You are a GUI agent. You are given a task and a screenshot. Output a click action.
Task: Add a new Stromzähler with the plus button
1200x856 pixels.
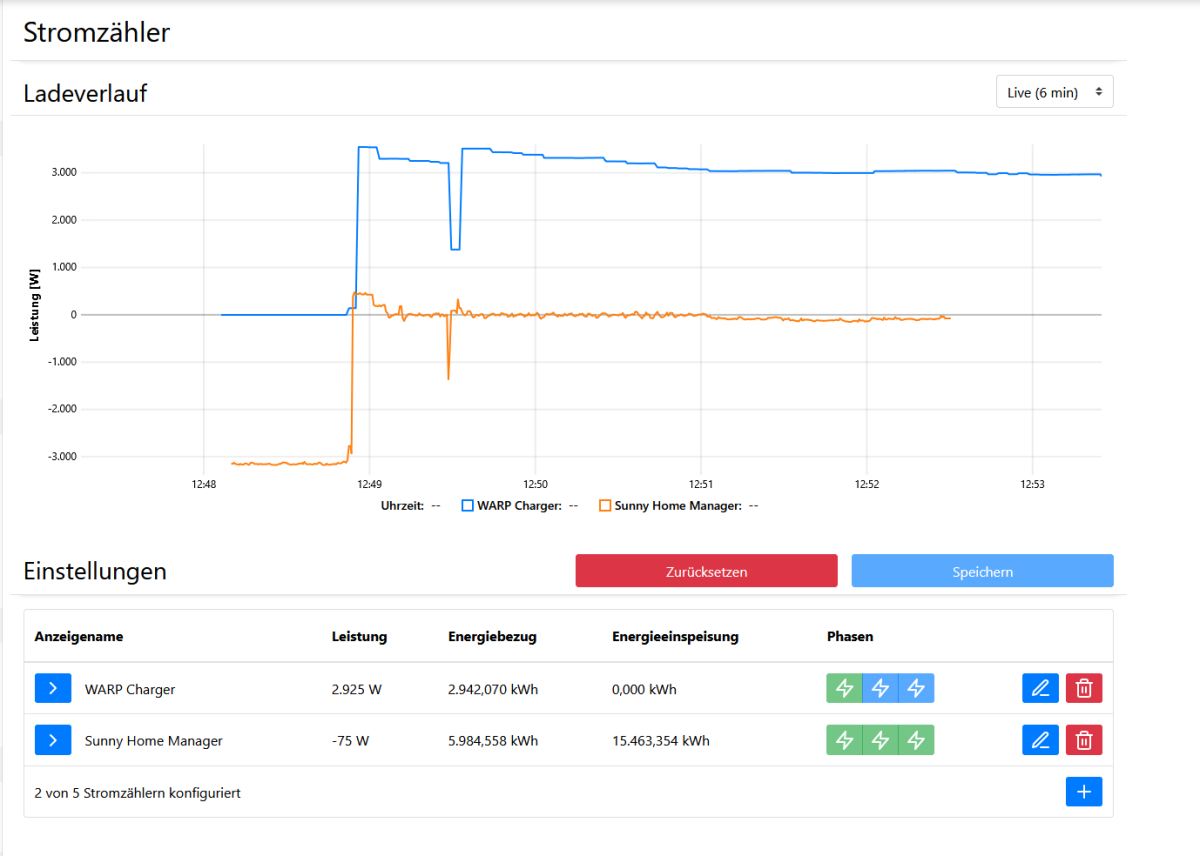coord(1084,792)
